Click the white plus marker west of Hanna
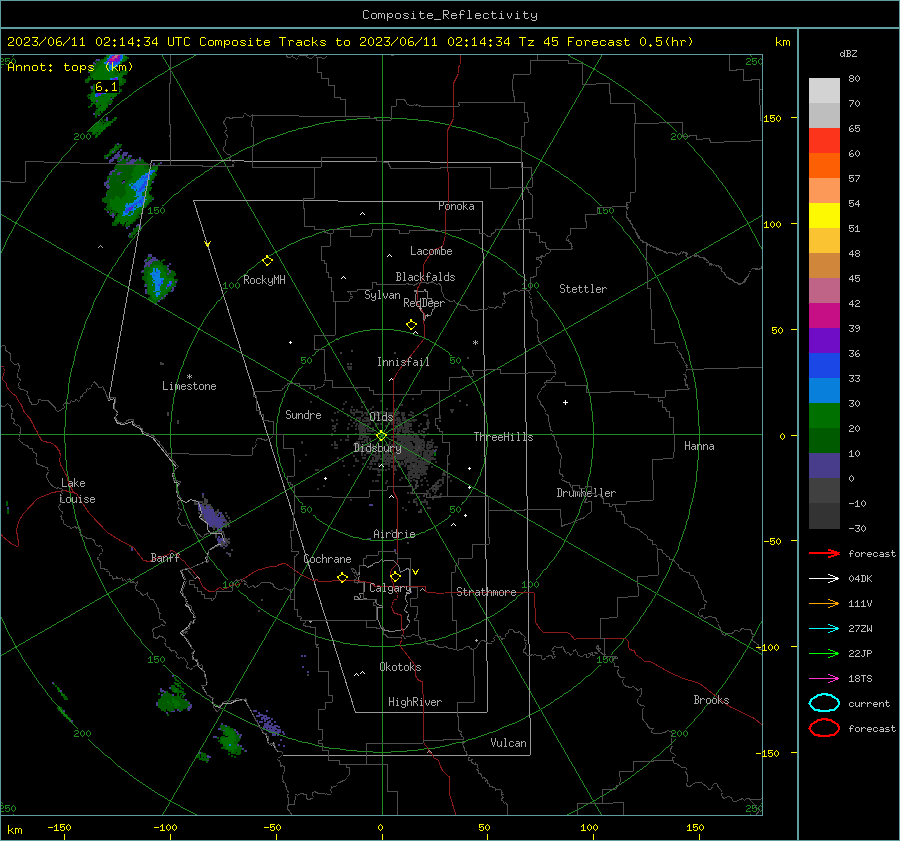 tap(565, 402)
